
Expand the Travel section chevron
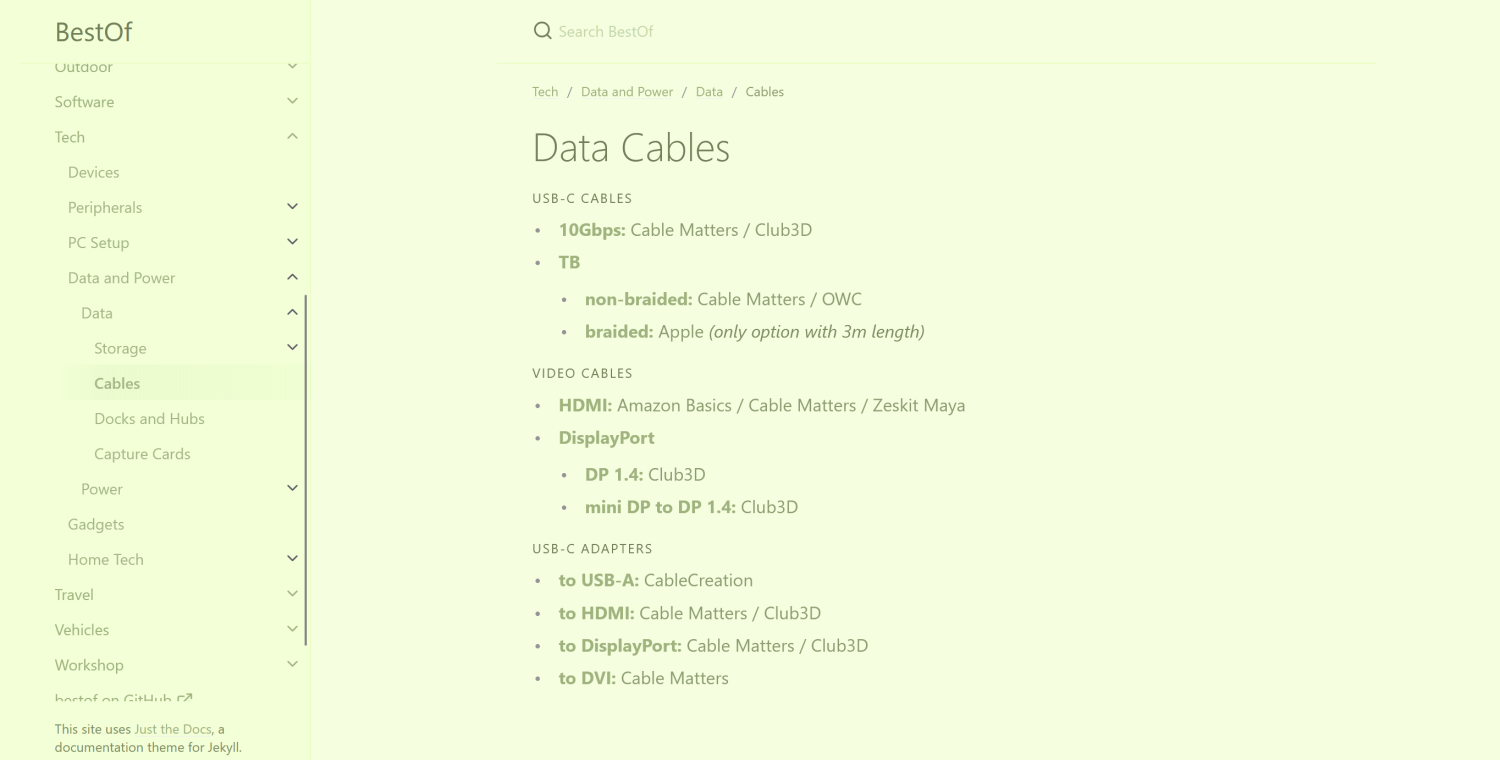(292, 594)
